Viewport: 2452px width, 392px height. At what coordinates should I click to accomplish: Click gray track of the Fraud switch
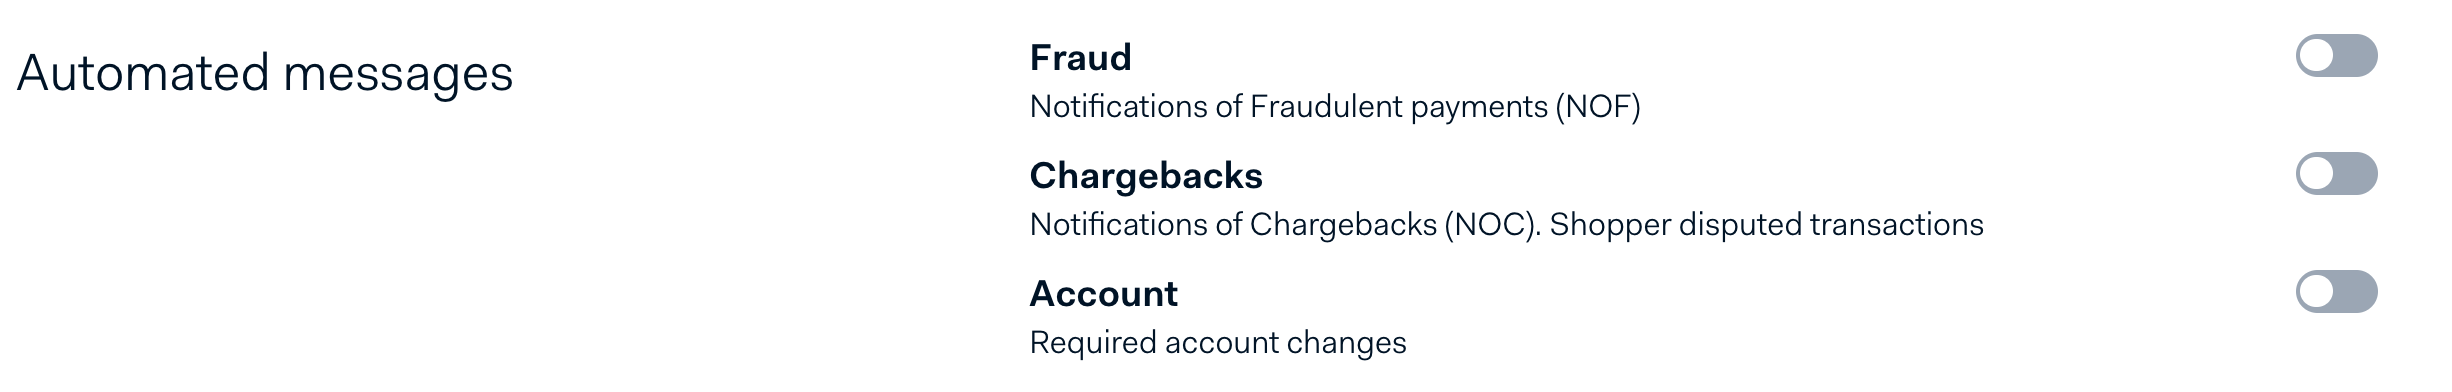click(2356, 56)
